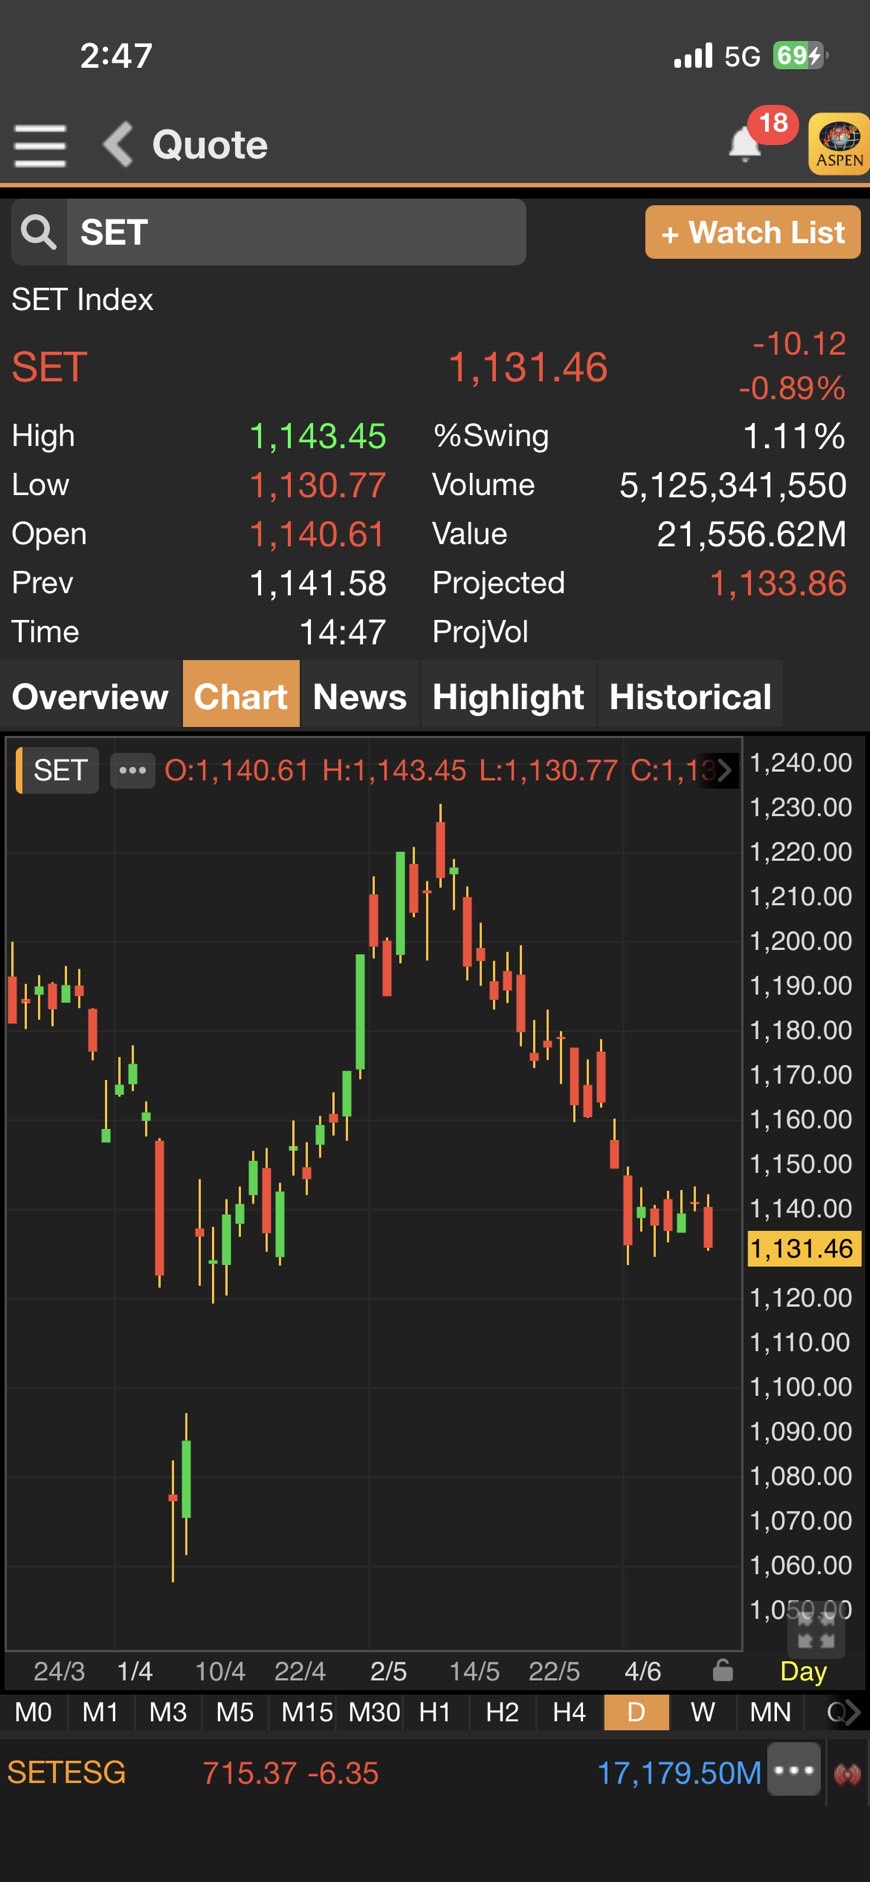Click the SETESG ticker symbol
This screenshot has width=870, height=1882.
[66, 1773]
